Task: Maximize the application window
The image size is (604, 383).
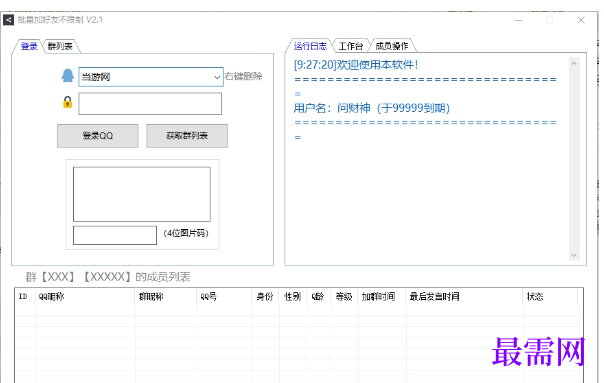Action: pyautogui.click(x=550, y=20)
